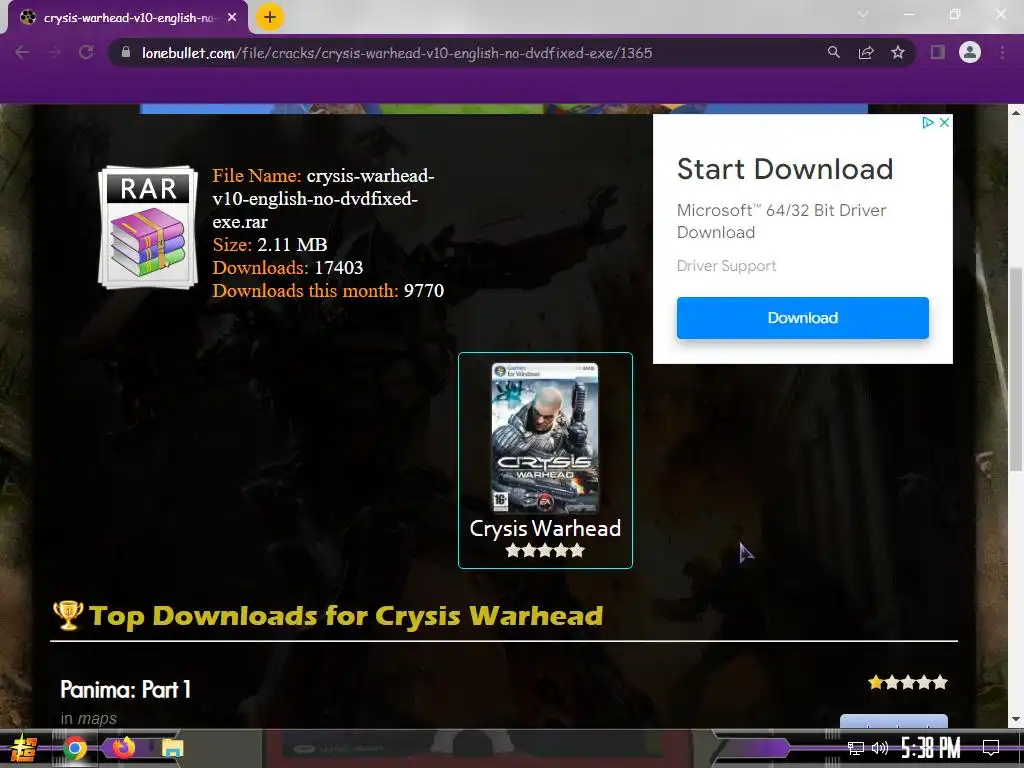The height and width of the screenshot is (768, 1024).
Task: Click the file name crysis-warhead-v10-english-no-dvdfixed-exe.rar
Action: (x=323, y=199)
